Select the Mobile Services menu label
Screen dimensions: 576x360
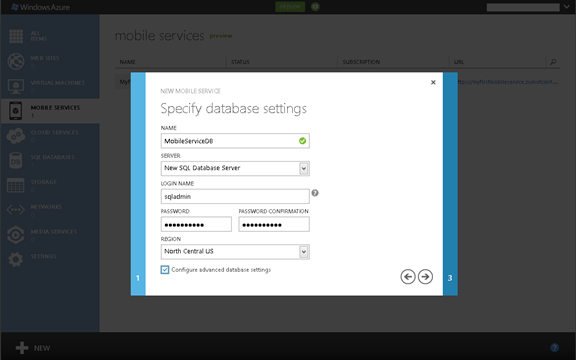[55, 108]
